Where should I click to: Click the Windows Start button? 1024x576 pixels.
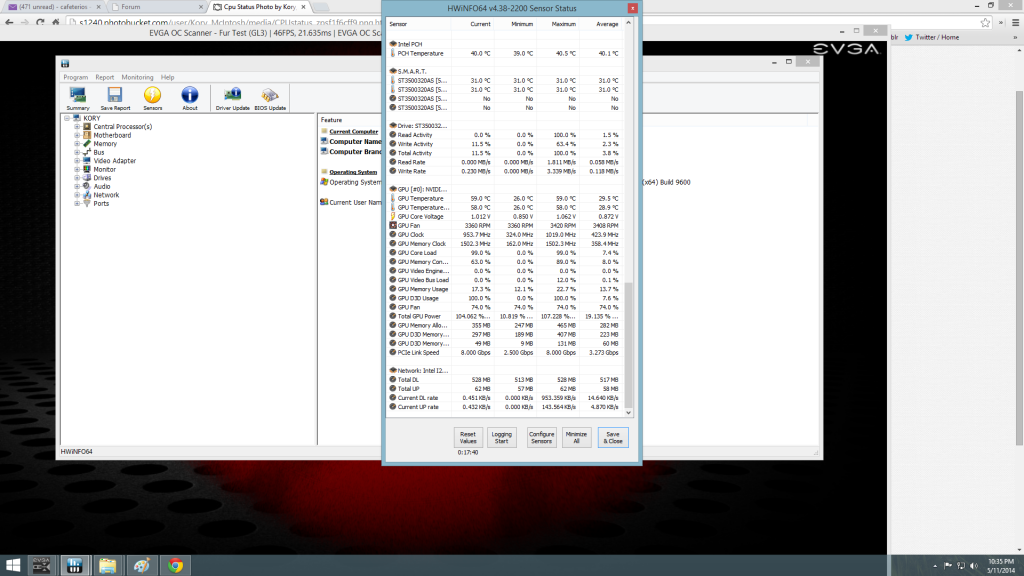point(11,565)
